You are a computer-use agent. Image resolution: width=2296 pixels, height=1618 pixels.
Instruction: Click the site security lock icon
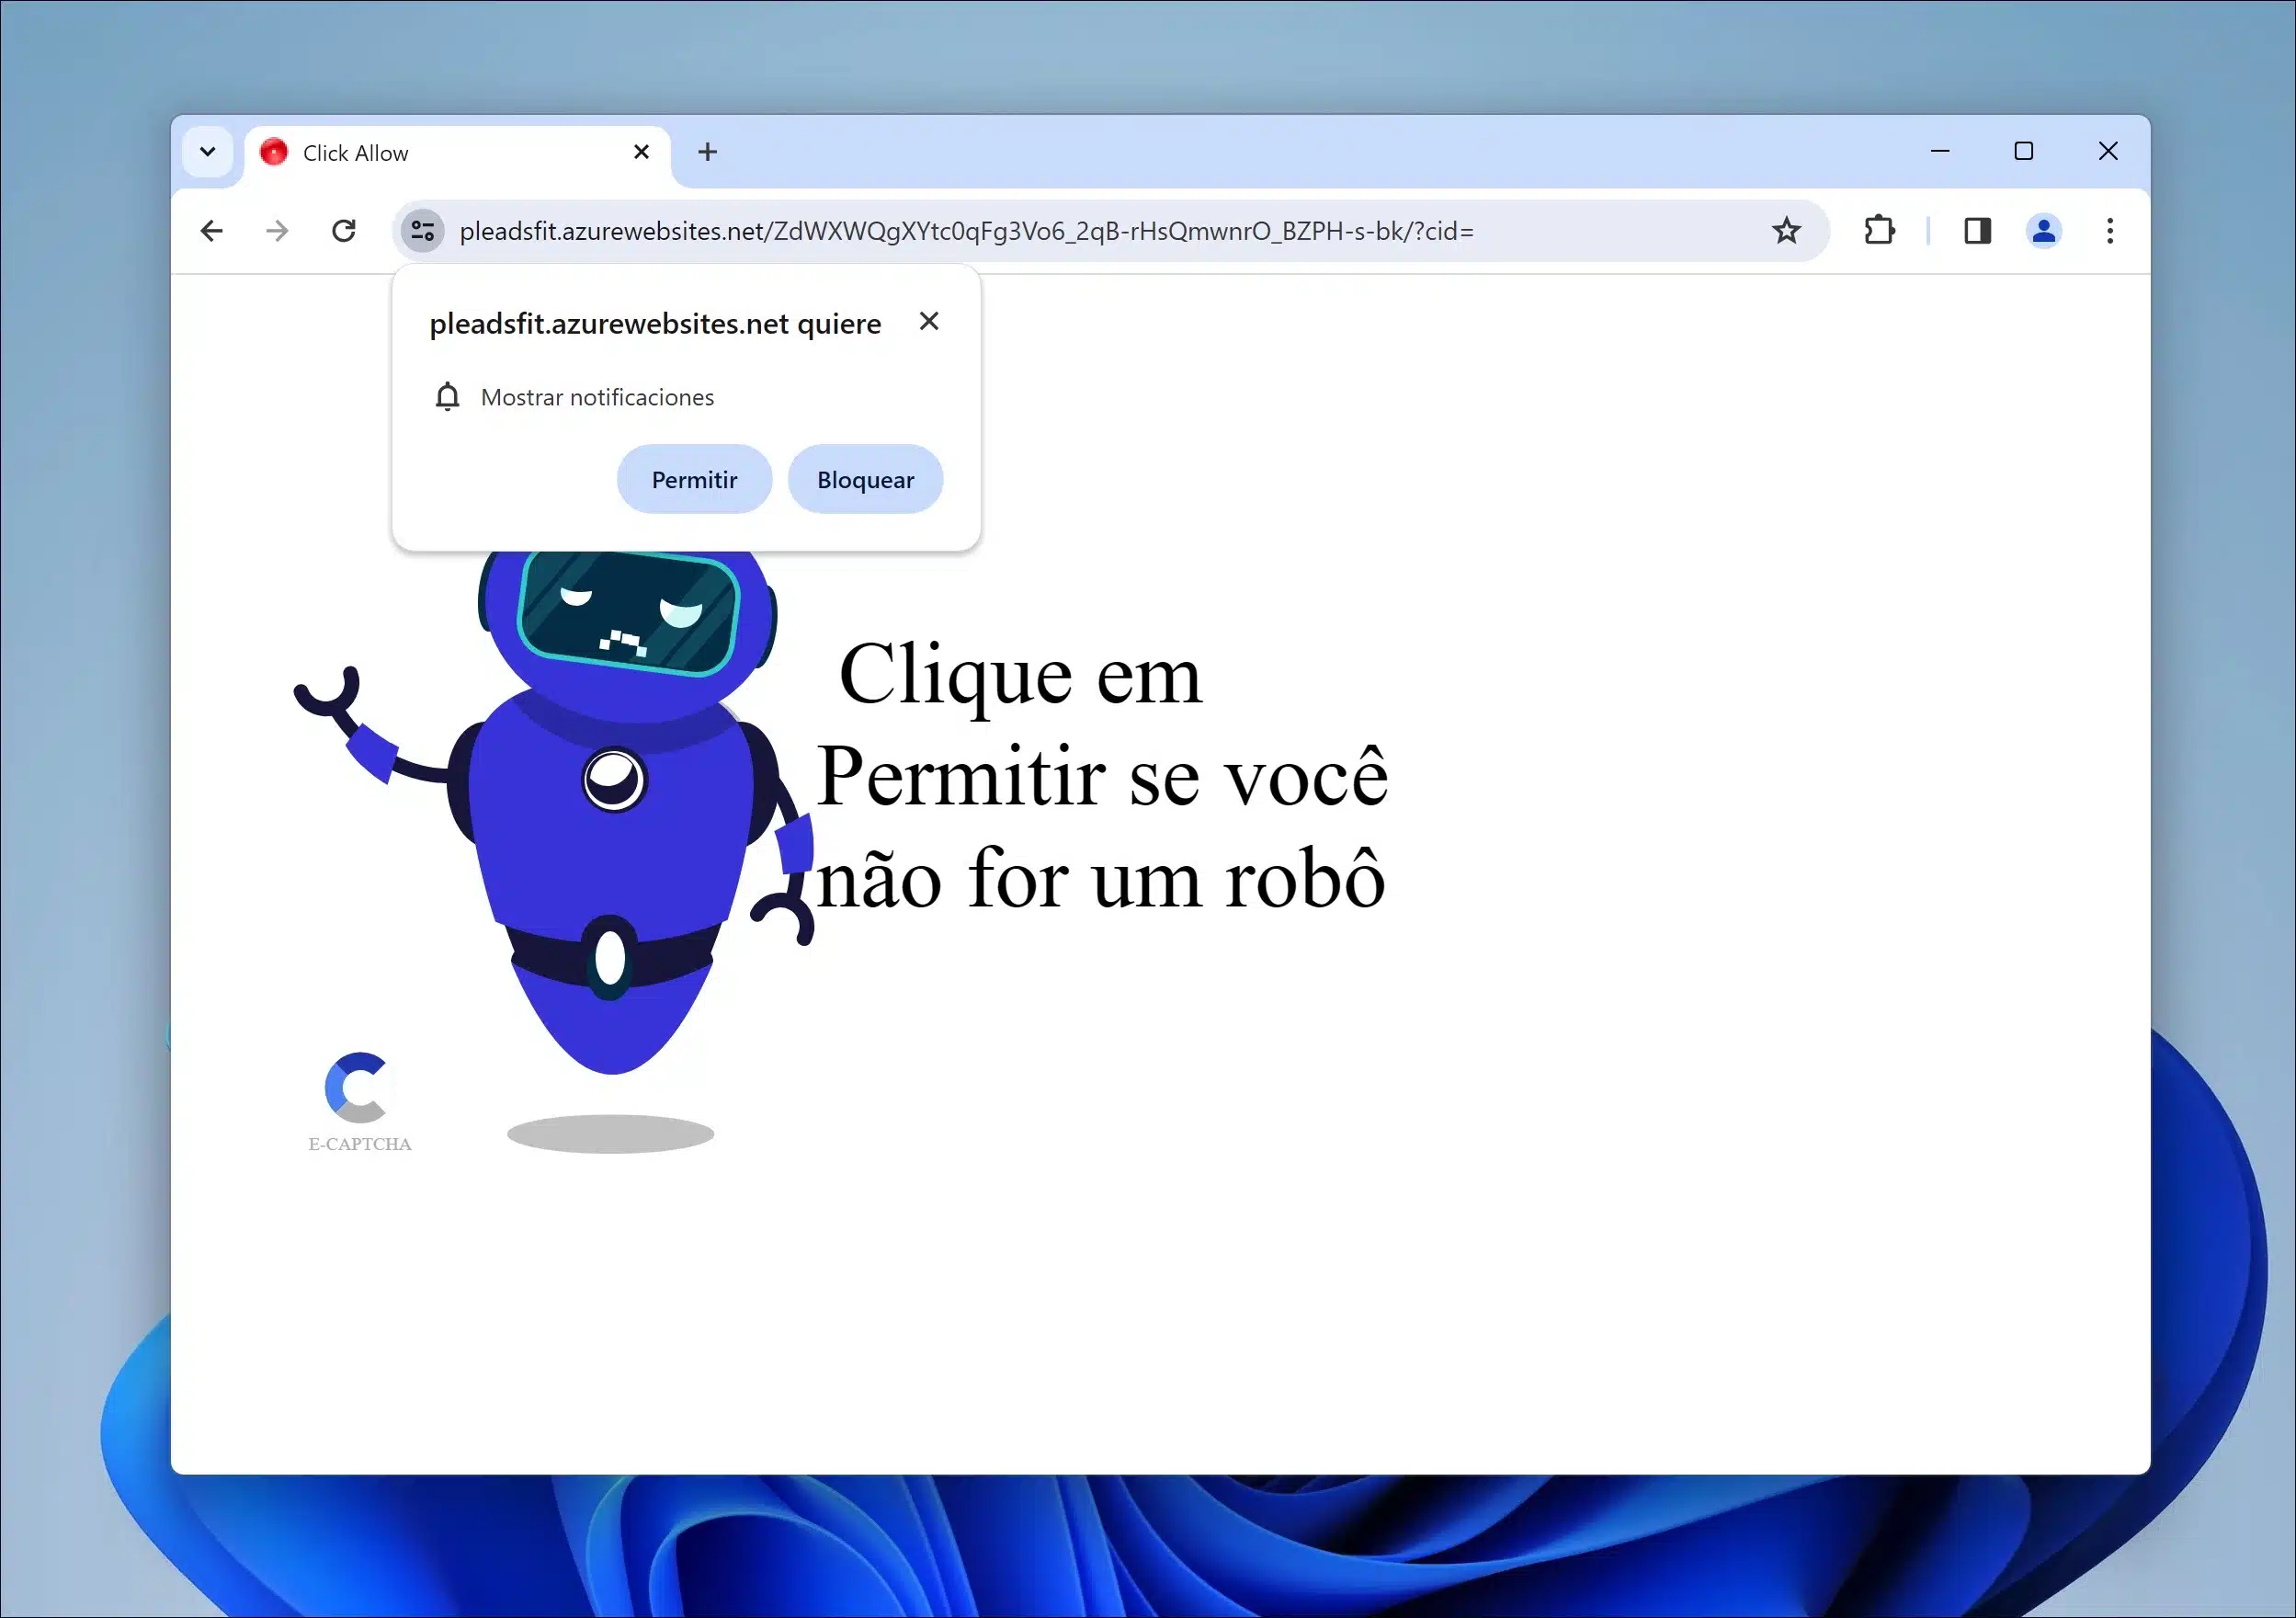tap(420, 230)
